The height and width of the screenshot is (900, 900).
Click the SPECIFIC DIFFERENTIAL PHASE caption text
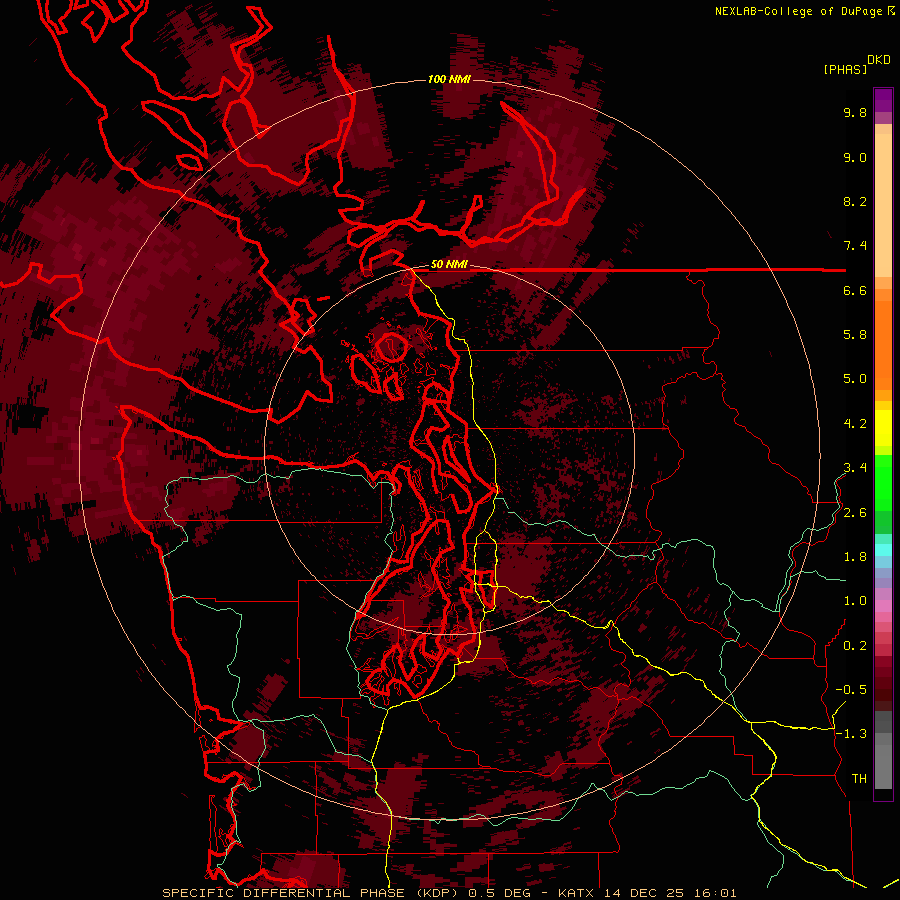tap(285, 893)
